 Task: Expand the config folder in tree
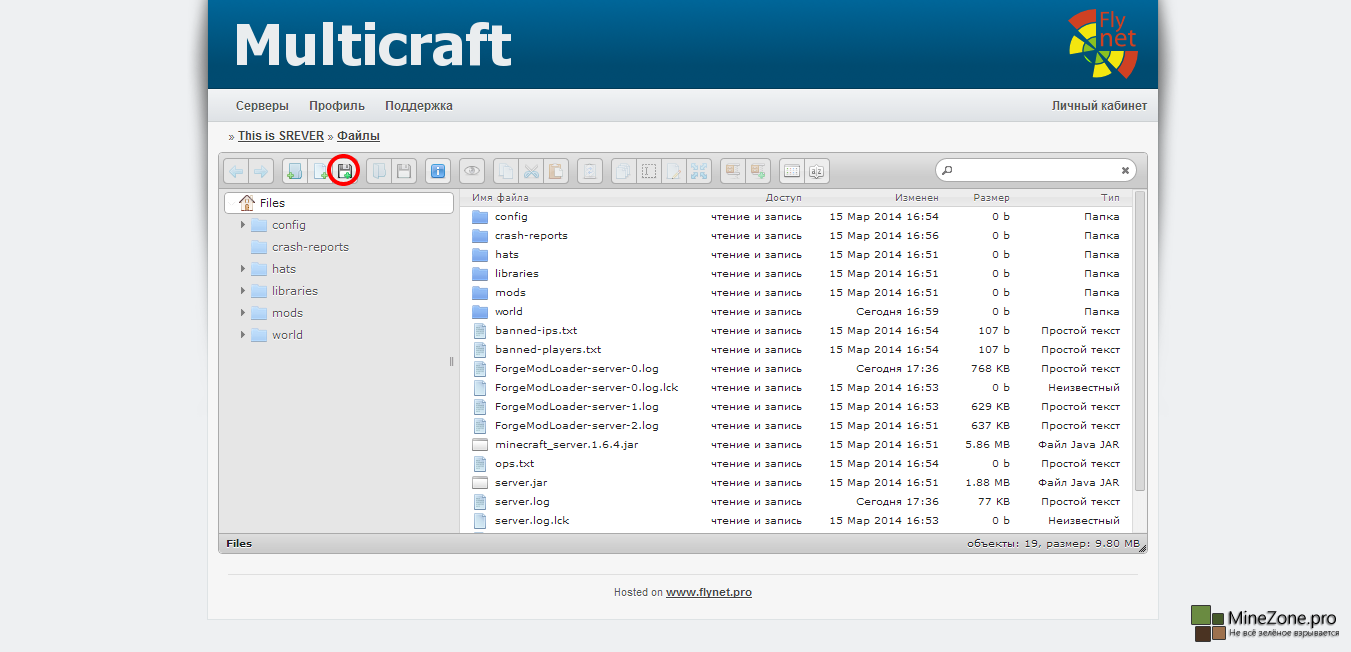243,225
